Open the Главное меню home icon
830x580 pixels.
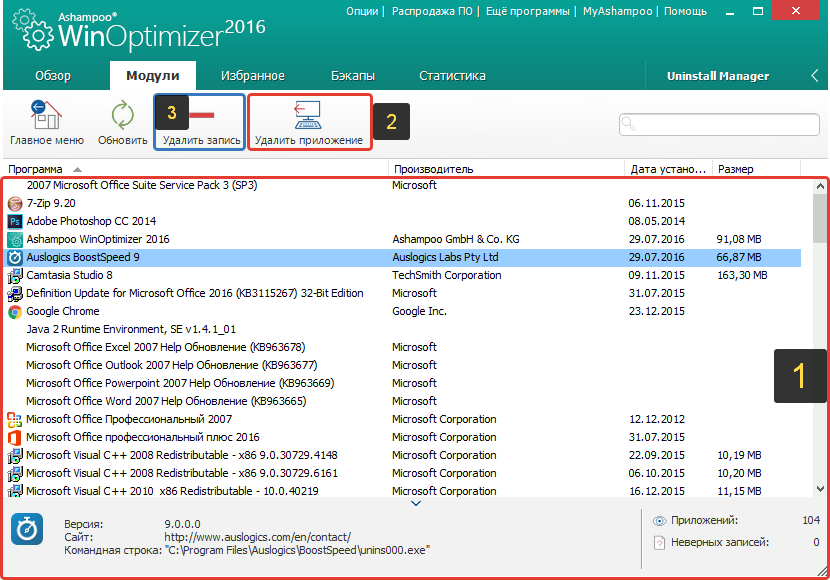coord(47,115)
